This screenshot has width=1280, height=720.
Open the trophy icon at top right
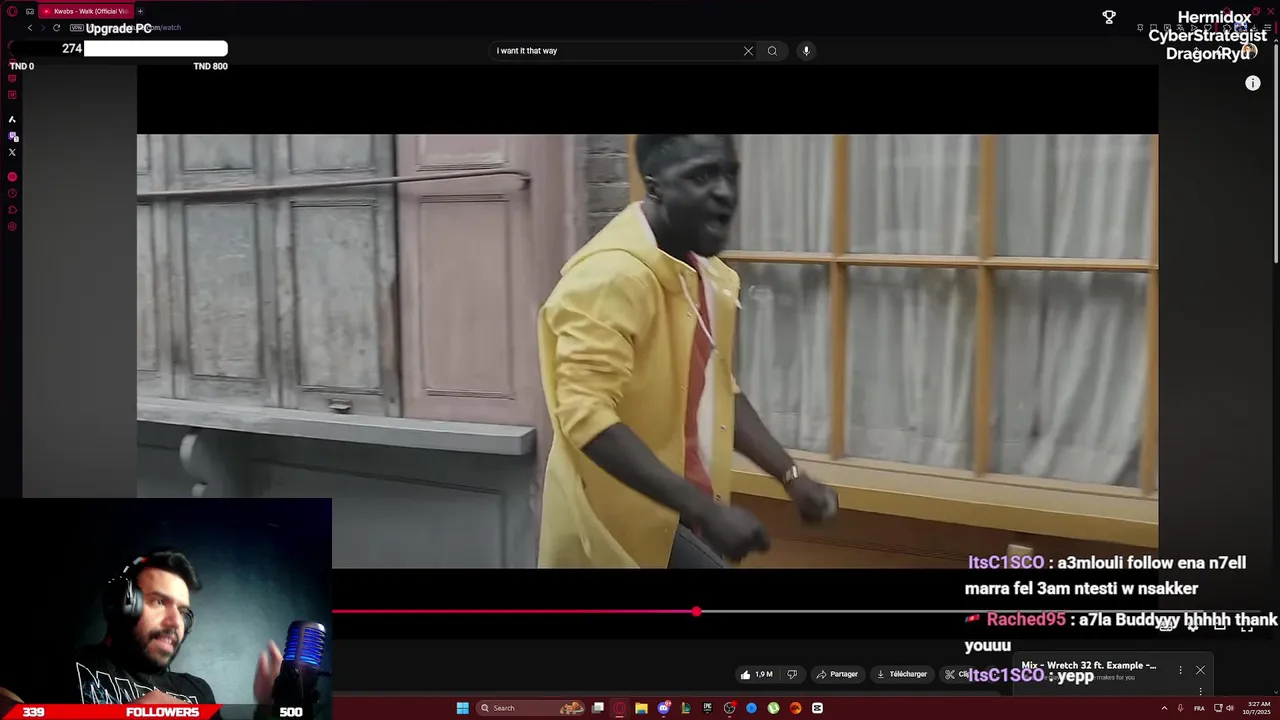pyautogui.click(x=1109, y=17)
